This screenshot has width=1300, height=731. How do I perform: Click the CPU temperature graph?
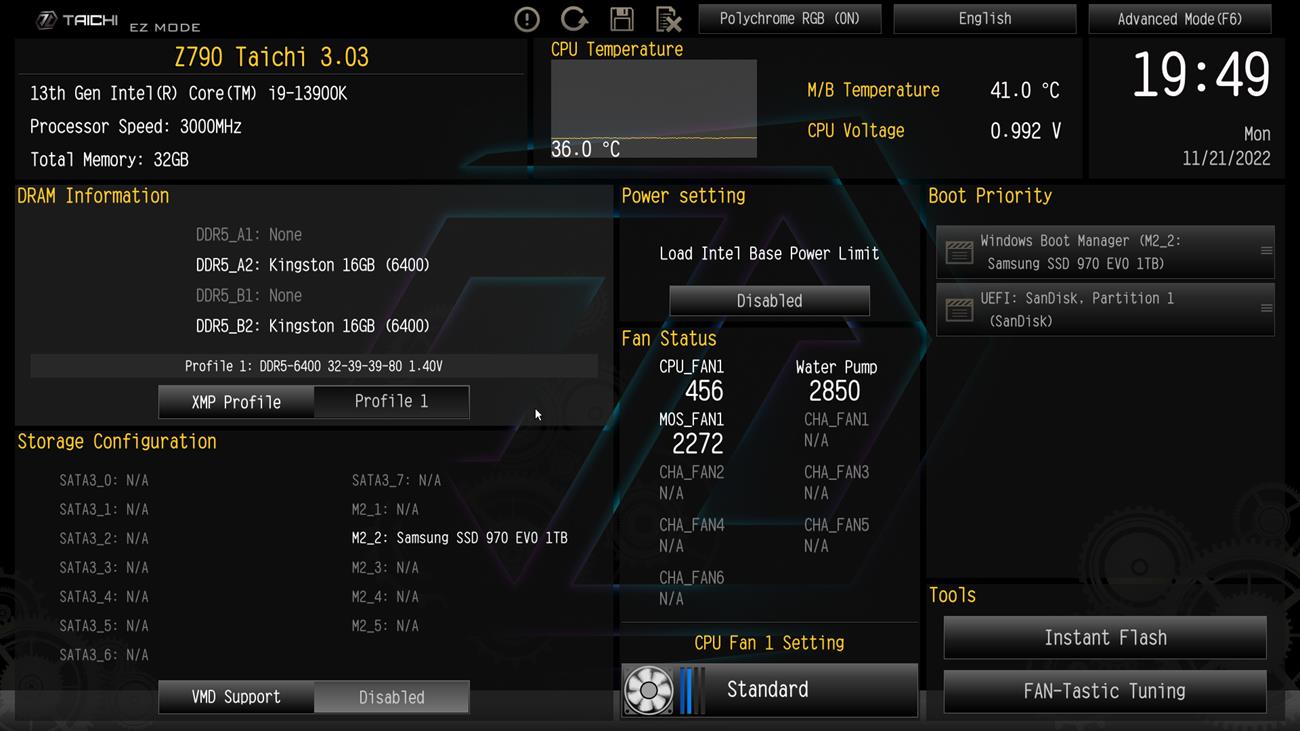coord(654,109)
